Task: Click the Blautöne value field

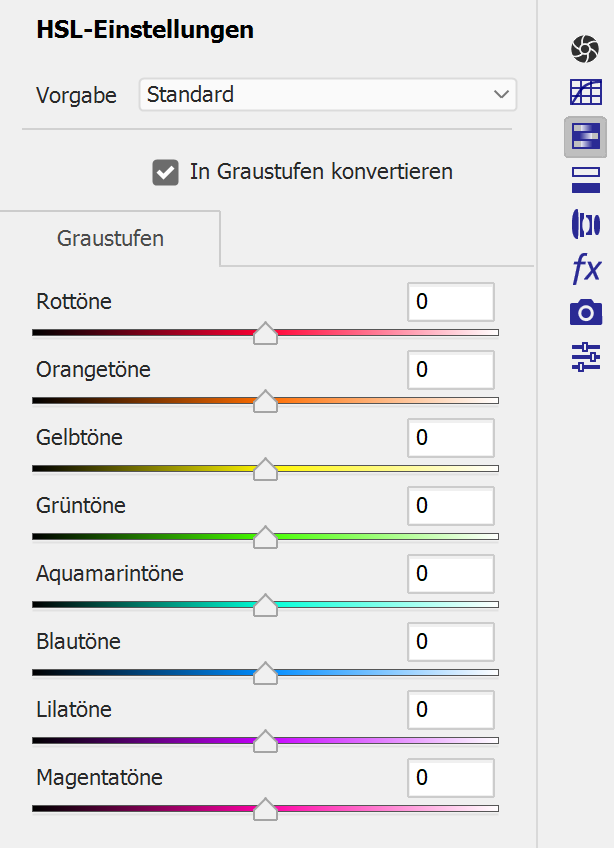Action: click(450, 642)
